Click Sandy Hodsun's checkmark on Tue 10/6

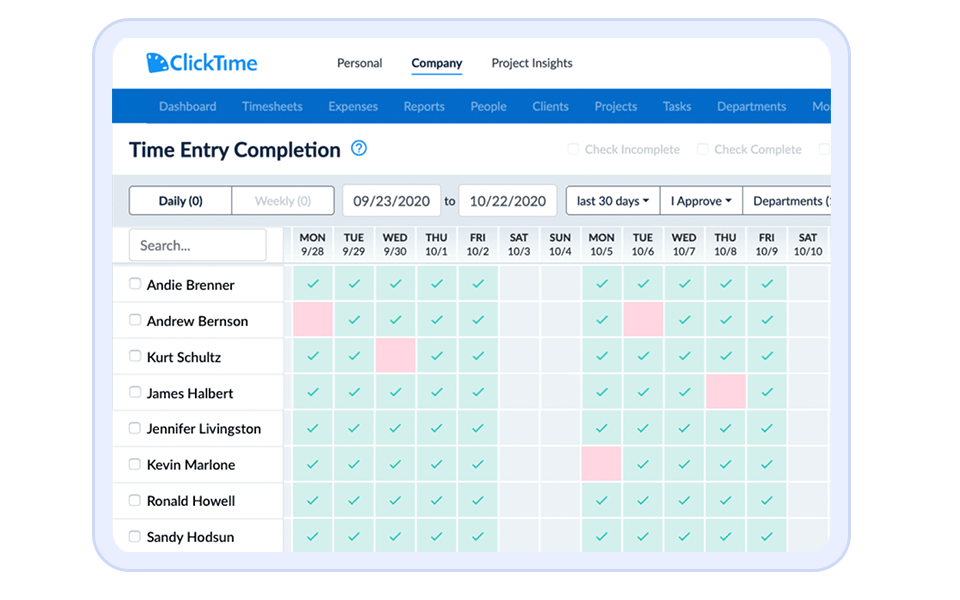[x=642, y=536]
